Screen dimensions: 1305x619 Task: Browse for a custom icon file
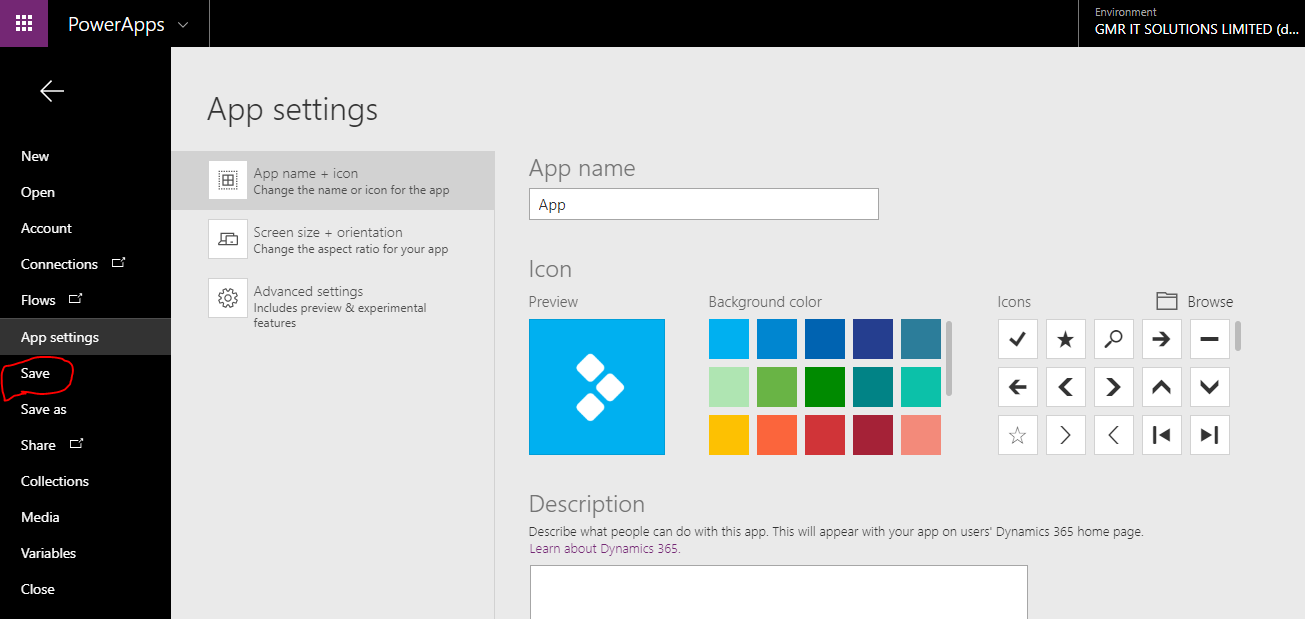1195,301
